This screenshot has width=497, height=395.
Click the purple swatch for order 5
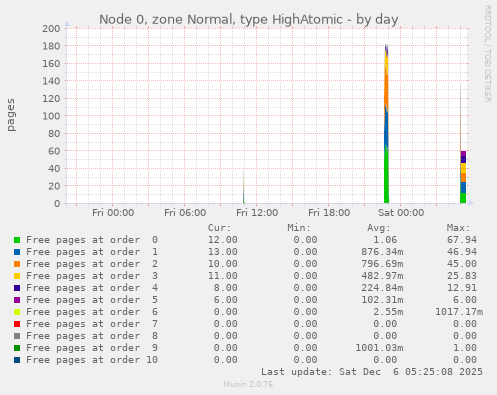[17, 300]
